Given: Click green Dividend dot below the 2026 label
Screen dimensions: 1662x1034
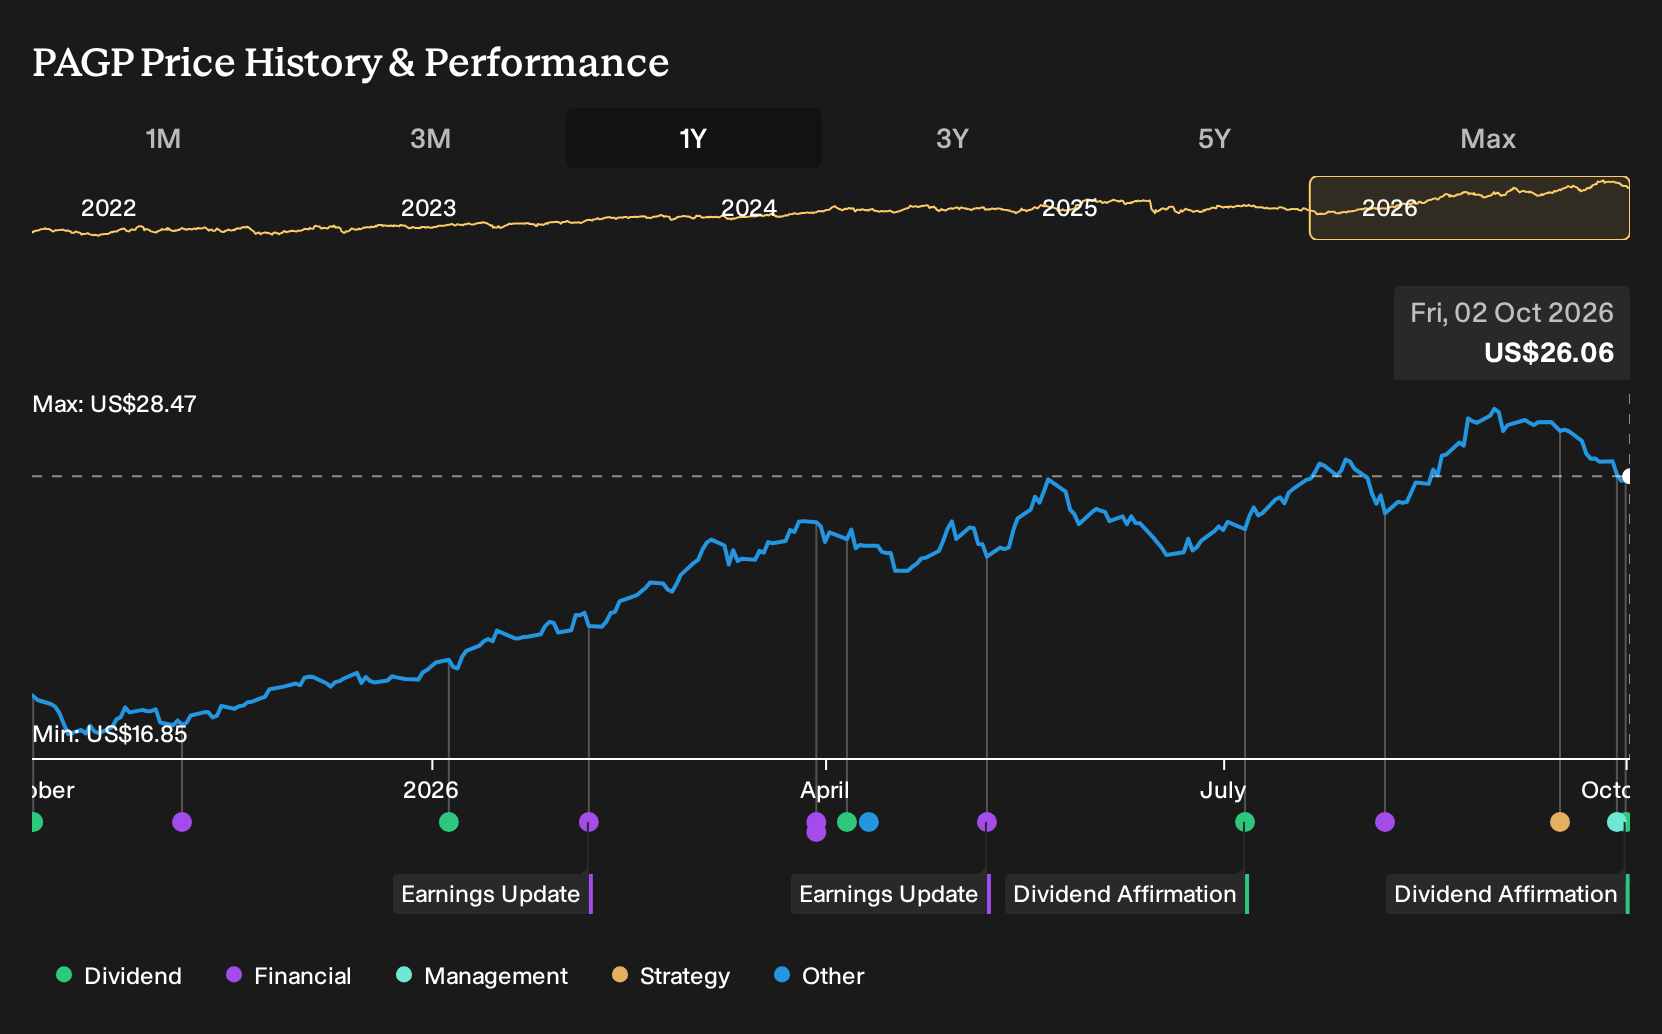Looking at the screenshot, I should click(x=449, y=822).
